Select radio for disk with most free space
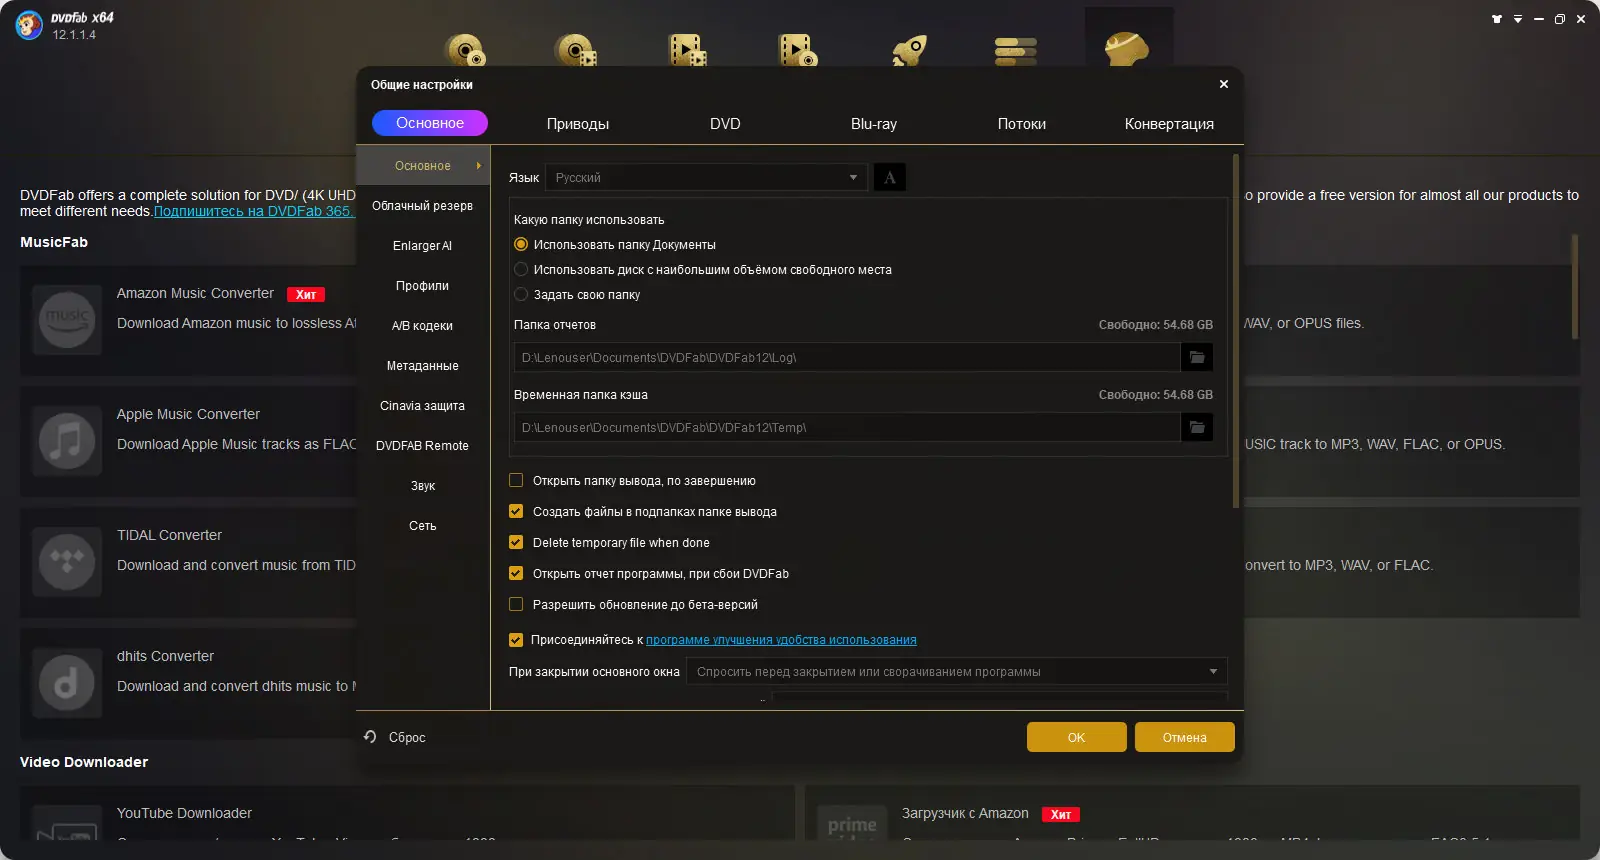This screenshot has width=1600, height=860. pyautogui.click(x=521, y=269)
